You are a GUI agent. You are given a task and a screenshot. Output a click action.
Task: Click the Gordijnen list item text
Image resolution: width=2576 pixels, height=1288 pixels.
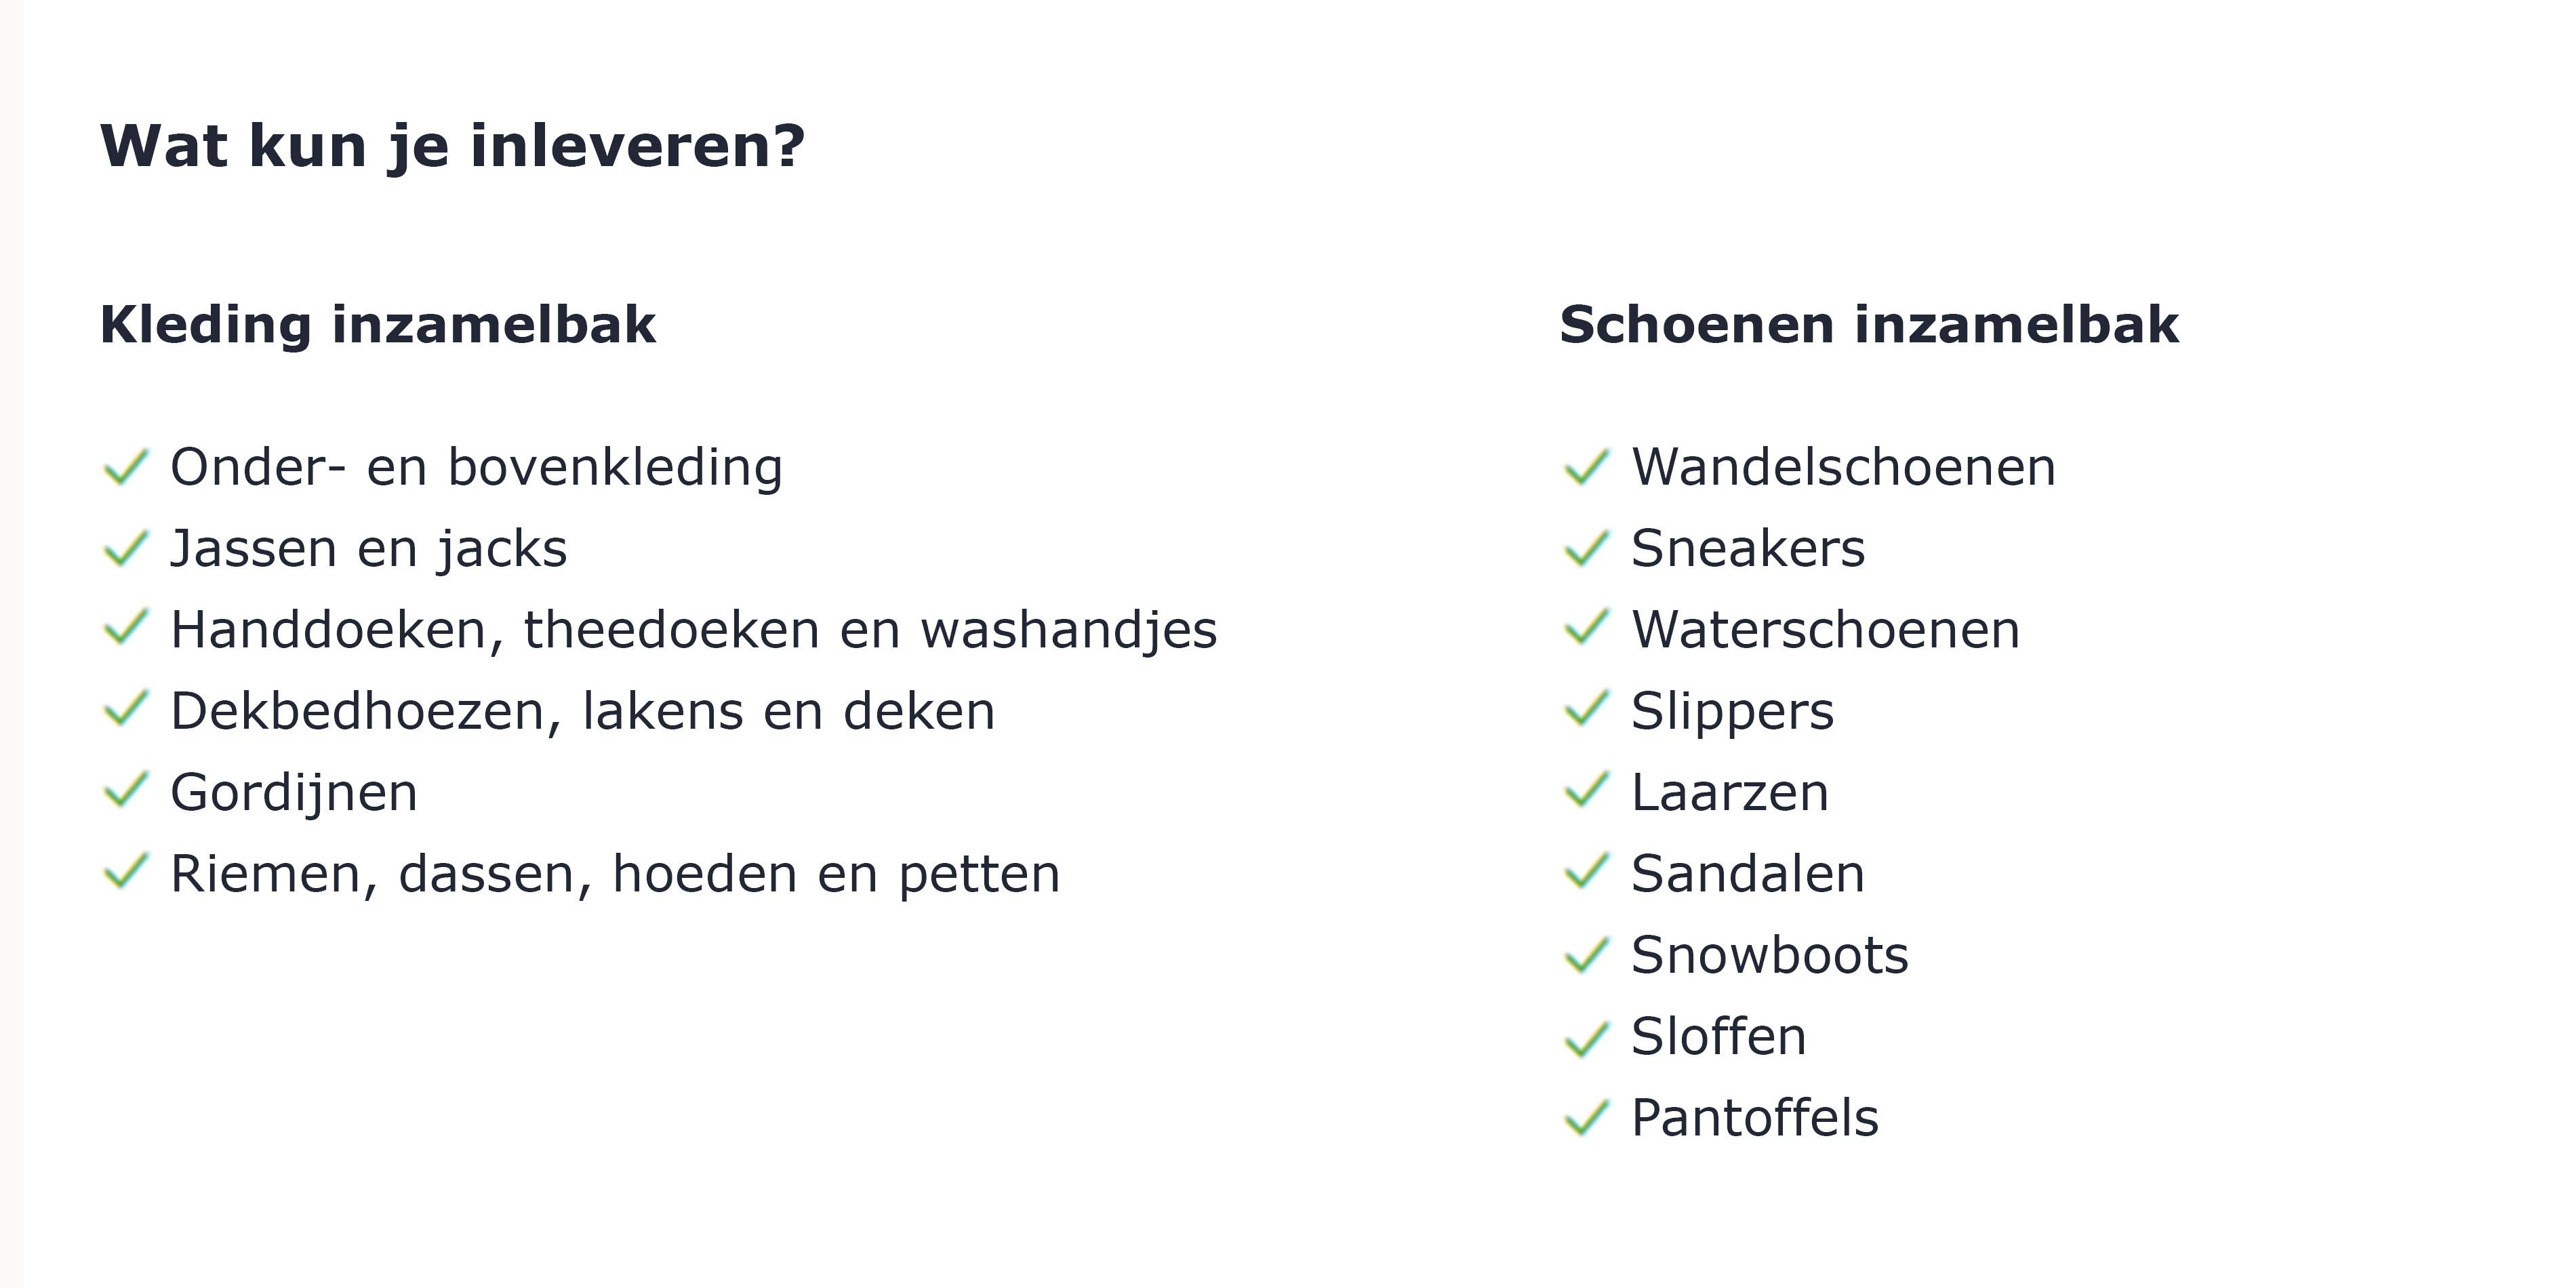(294, 793)
